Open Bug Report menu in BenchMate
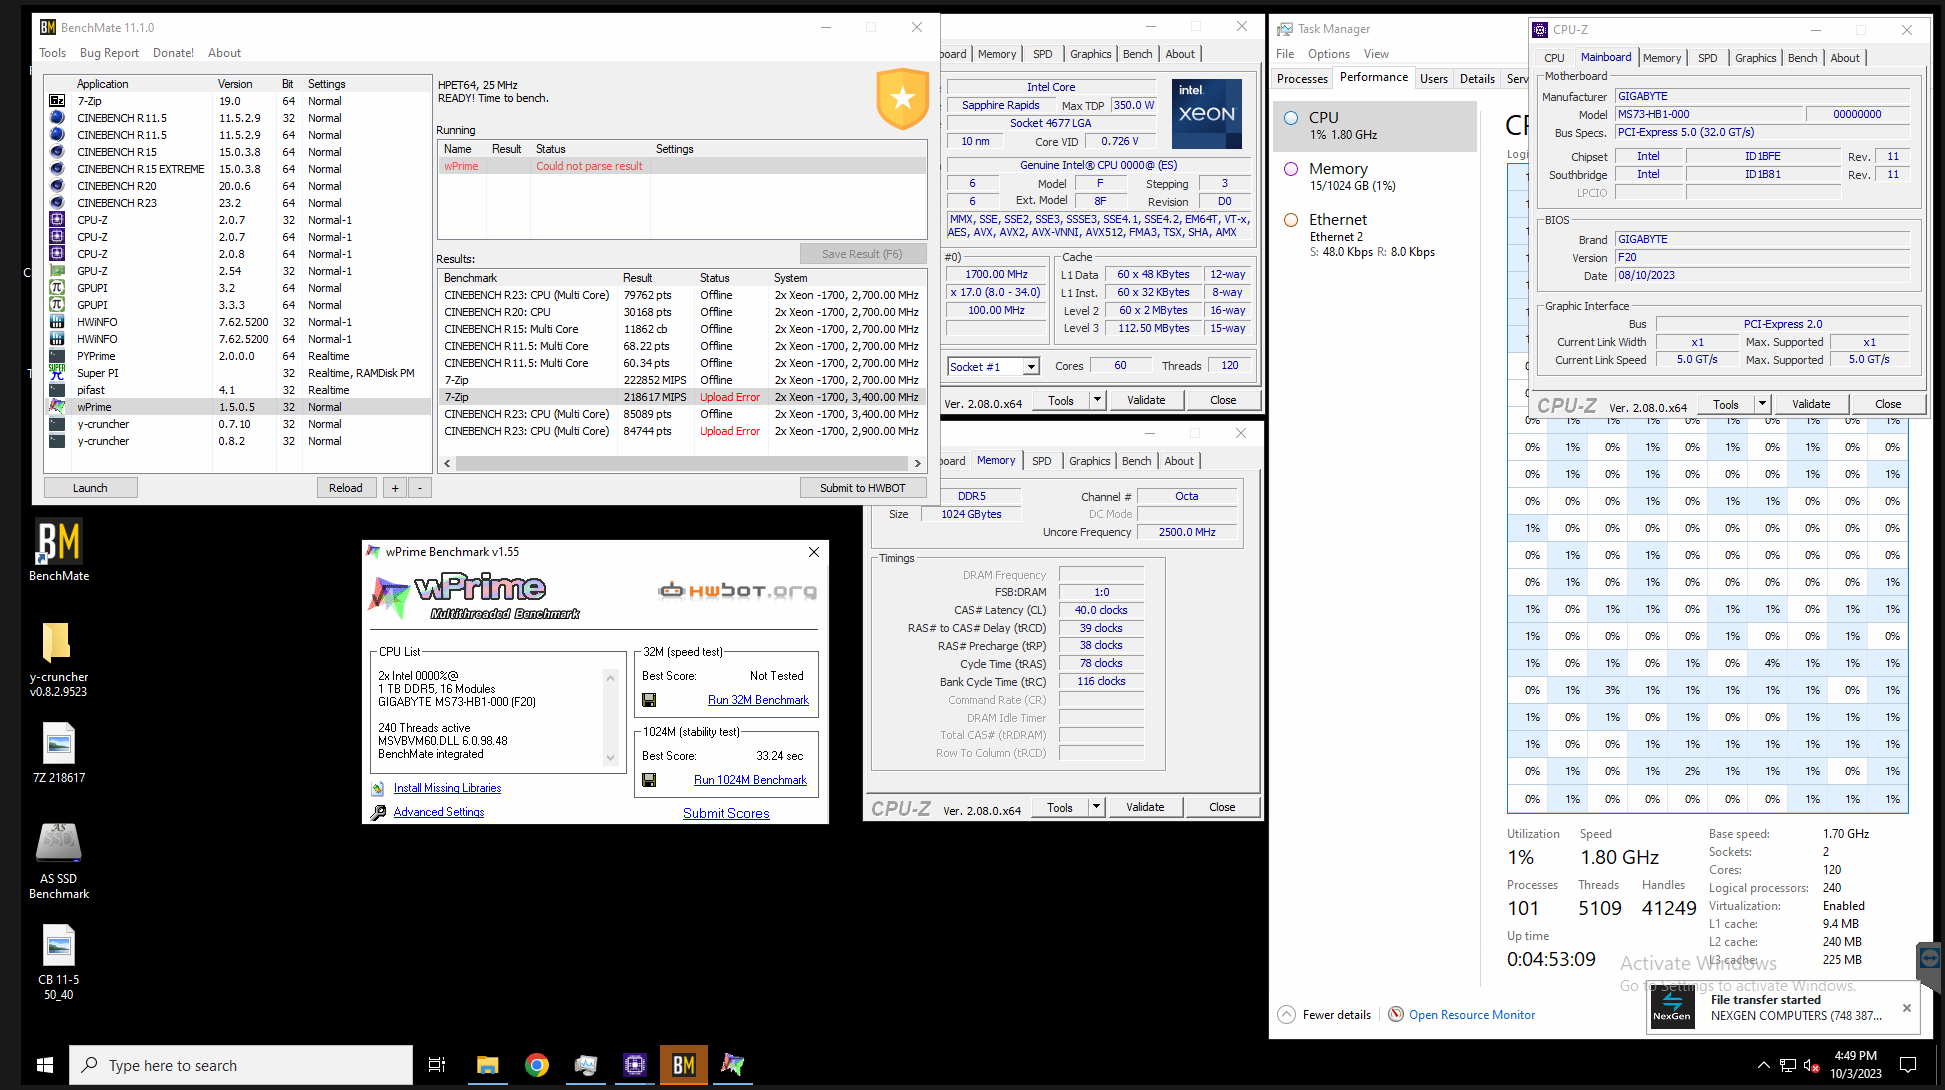1945x1090 pixels. [x=109, y=53]
